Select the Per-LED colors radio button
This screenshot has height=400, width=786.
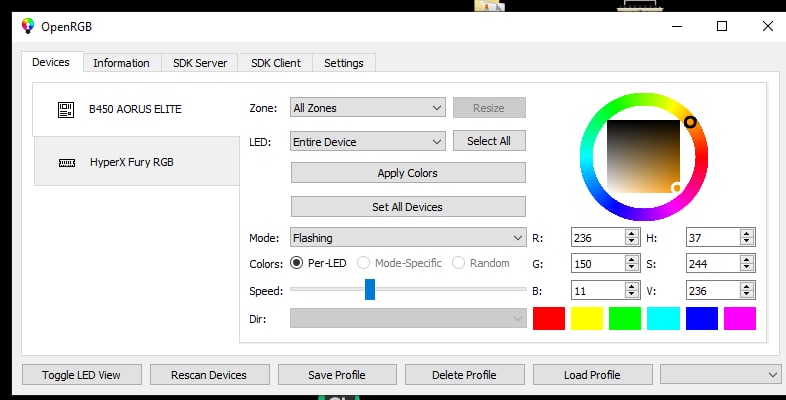click(296, 263)
